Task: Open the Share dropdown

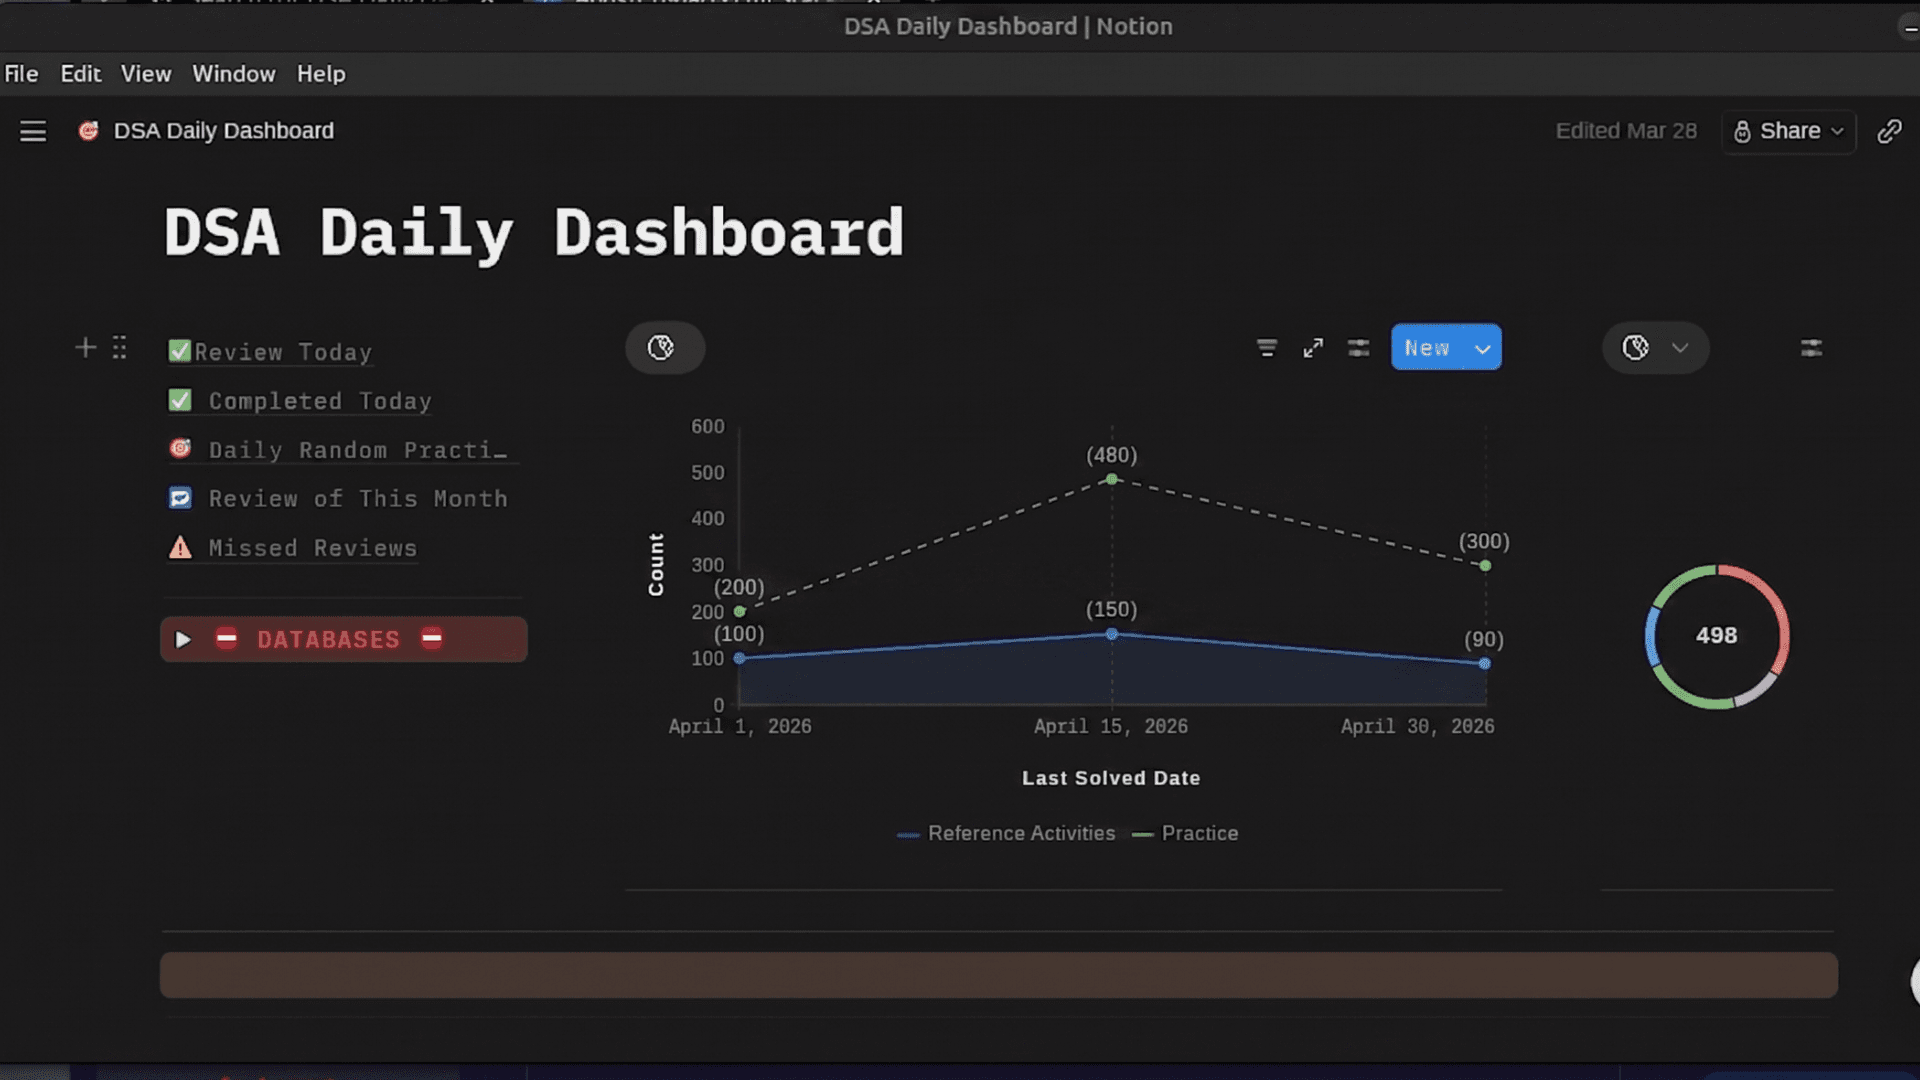Action: (1789, 131)
